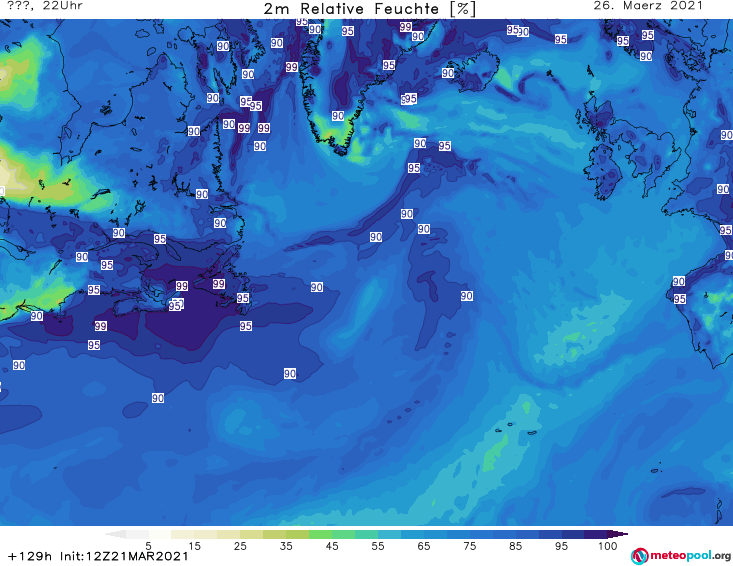
Task: Click the legend tick label '75'
Action: pyautogui.click(x=469, y=546)
